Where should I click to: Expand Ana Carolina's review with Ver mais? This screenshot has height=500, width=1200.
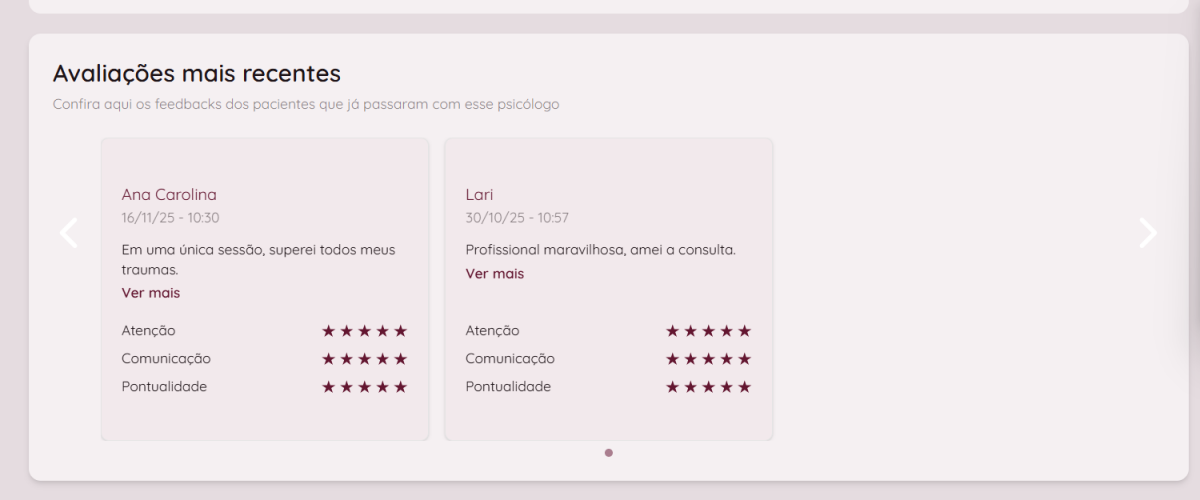[151, 293]
